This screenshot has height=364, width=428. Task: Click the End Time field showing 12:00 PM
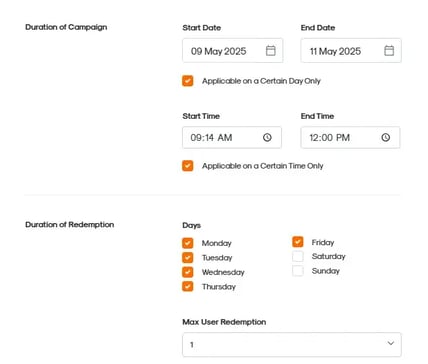coord(350,137)
